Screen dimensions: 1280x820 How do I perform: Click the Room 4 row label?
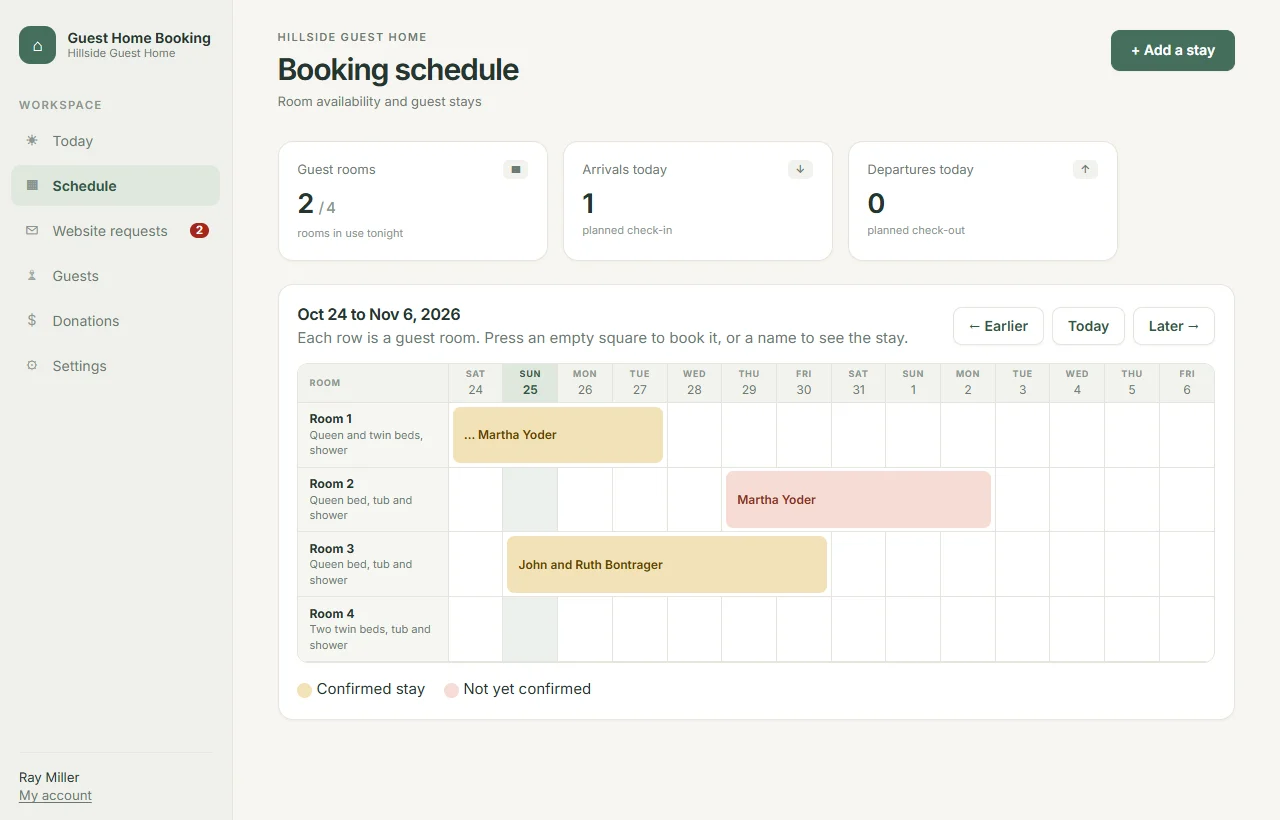pos(373,630)
